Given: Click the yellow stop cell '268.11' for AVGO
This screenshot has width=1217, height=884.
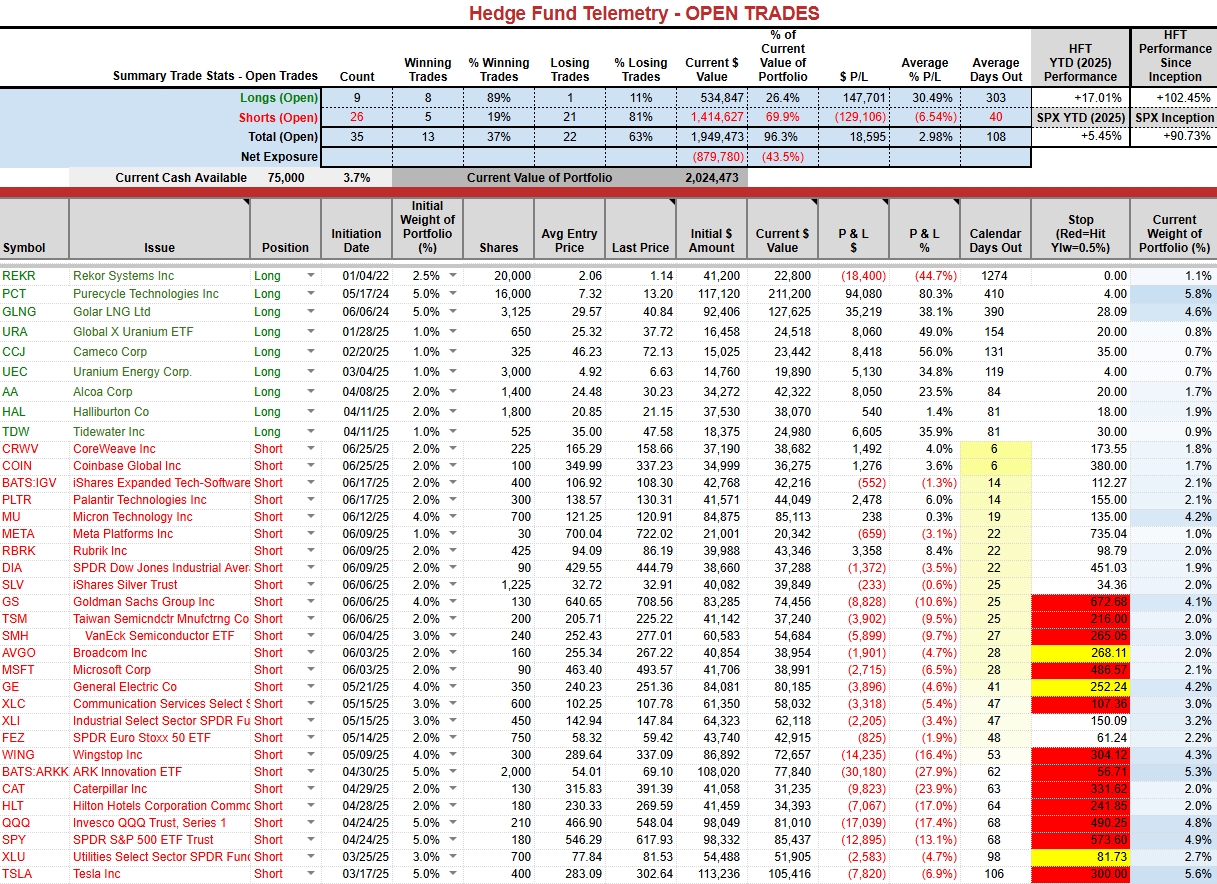Looking at the screenshot, I should [x=1080, y=653].
